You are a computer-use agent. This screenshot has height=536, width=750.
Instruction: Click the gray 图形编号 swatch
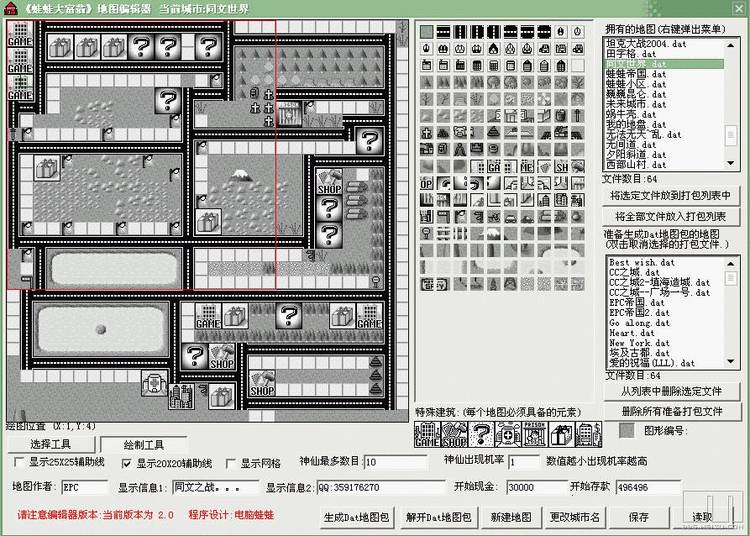coord(626,430)
